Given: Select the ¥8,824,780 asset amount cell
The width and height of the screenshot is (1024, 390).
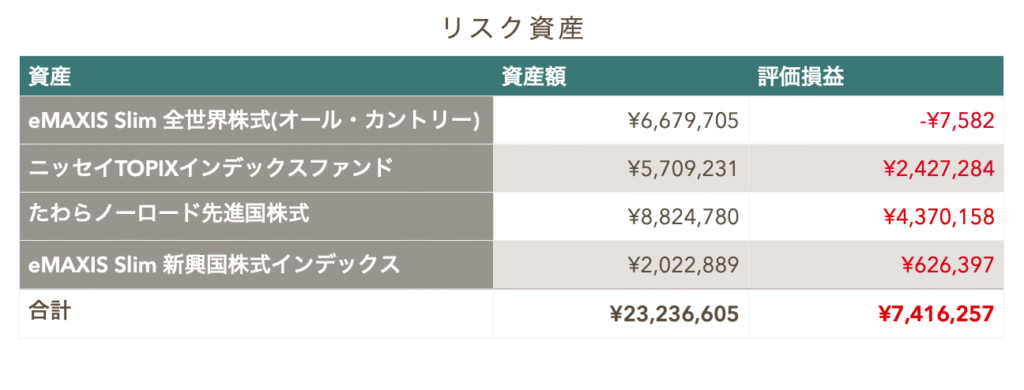Looking at the screenshot, I should point(621,216).
